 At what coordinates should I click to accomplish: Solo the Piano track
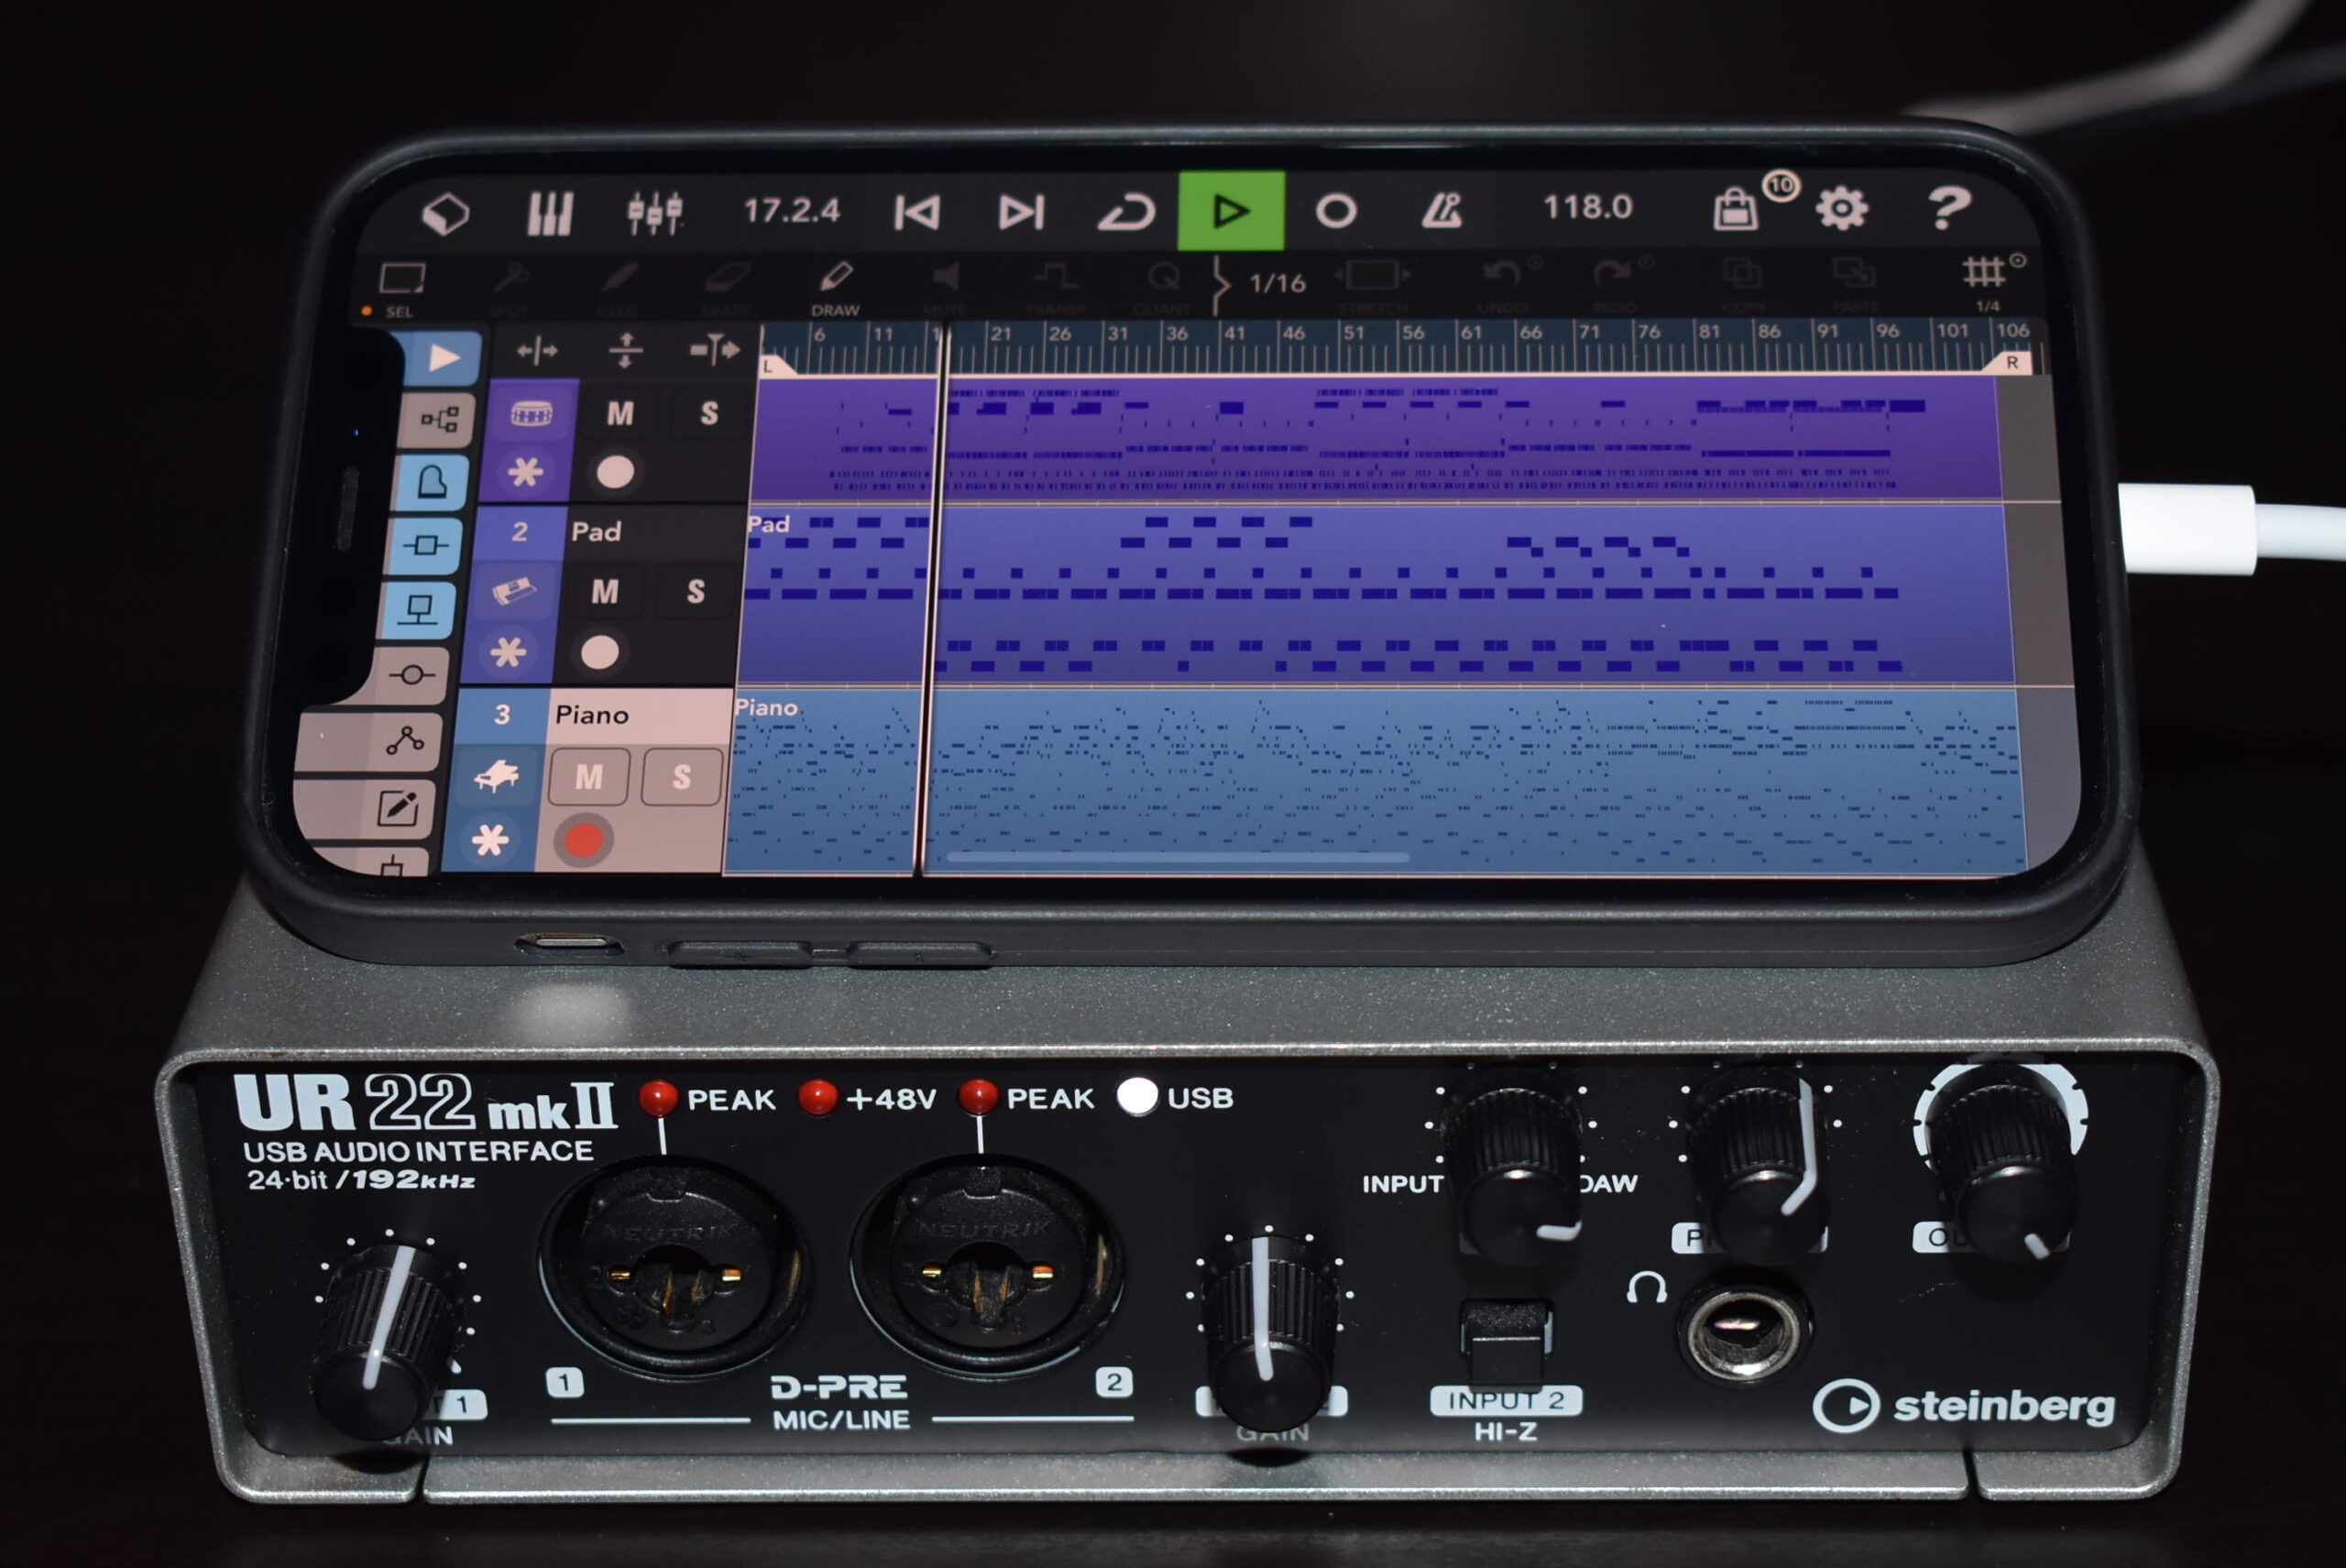point(681,777)
